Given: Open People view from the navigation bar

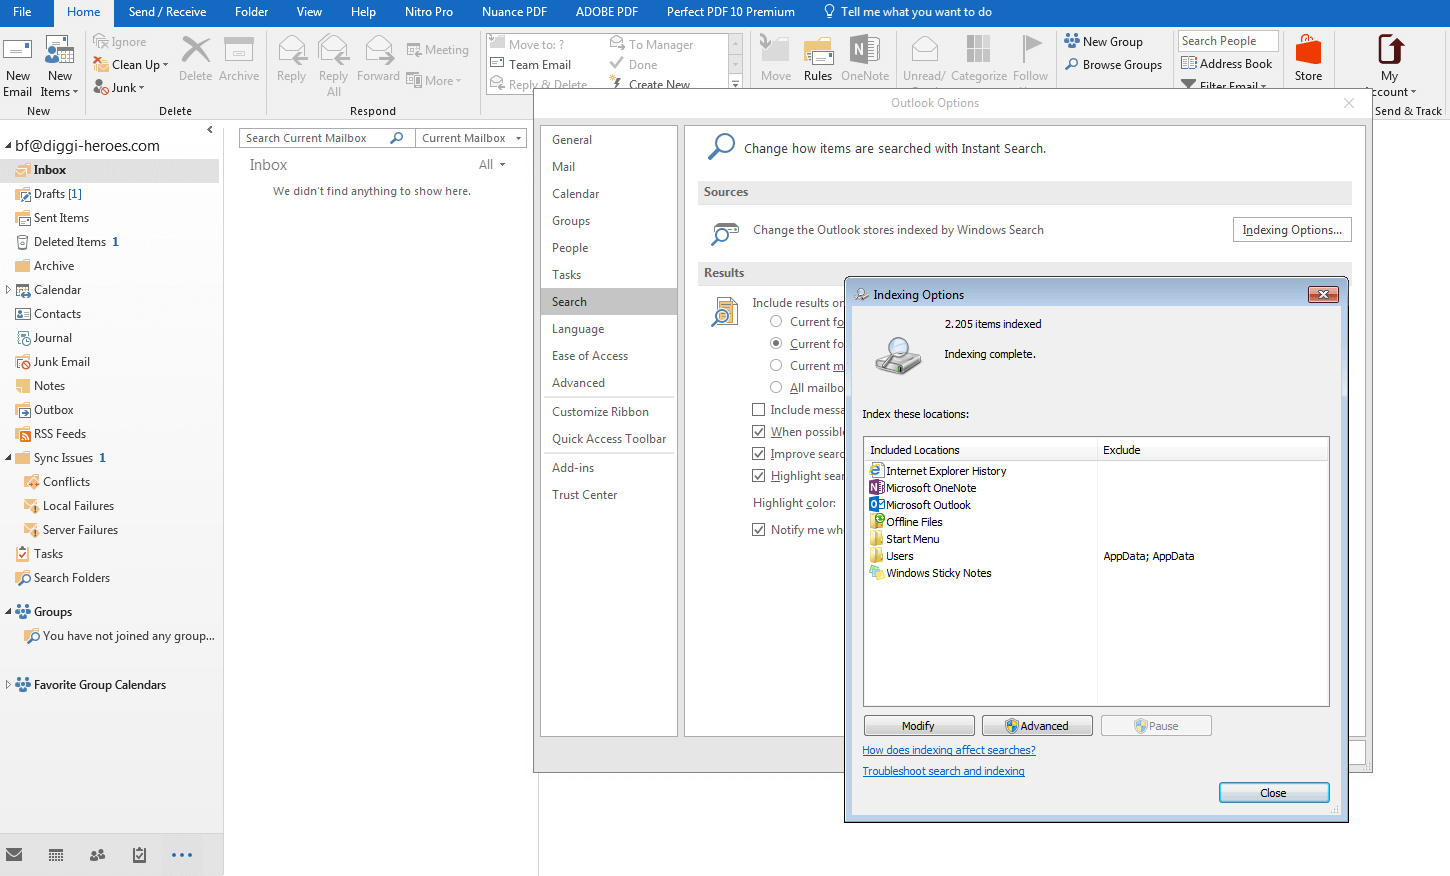Looking at the screenshot, I should [97, 855].
